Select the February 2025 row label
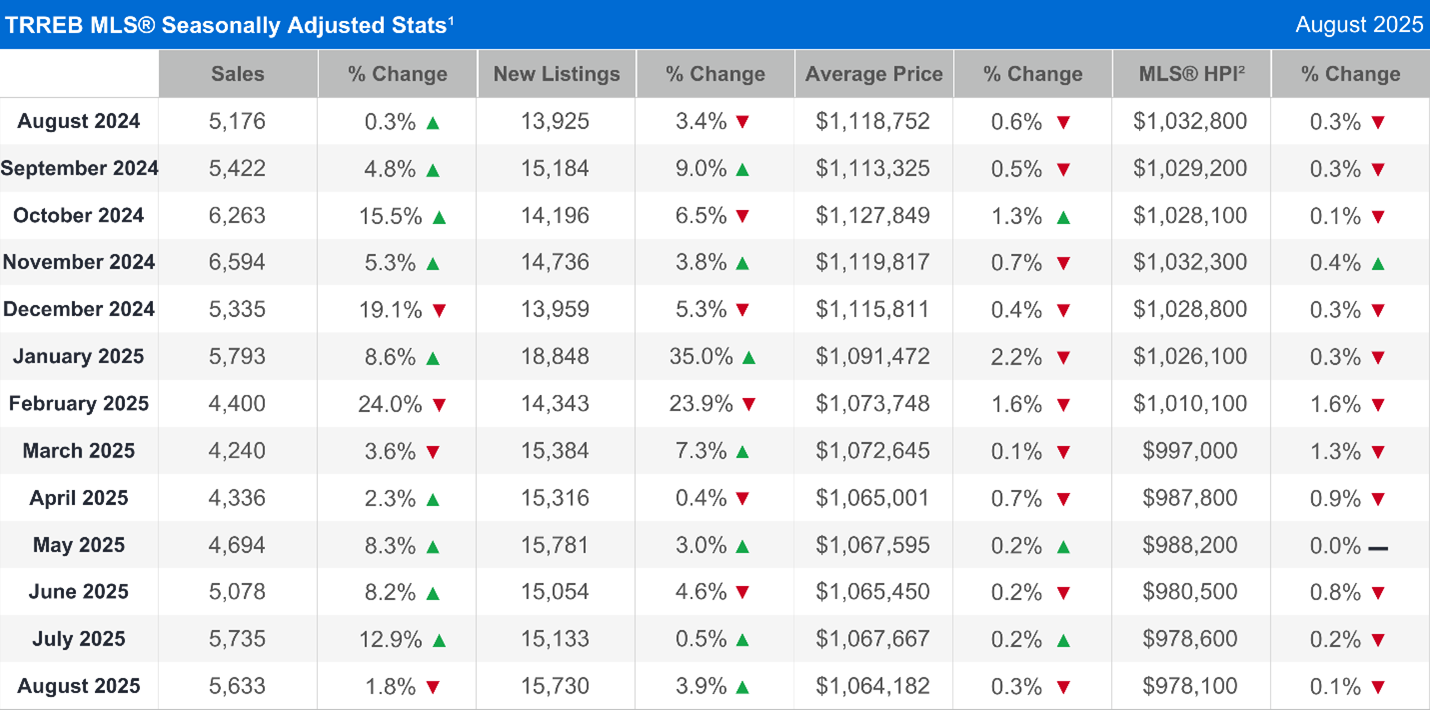 [x=78, y=404]
